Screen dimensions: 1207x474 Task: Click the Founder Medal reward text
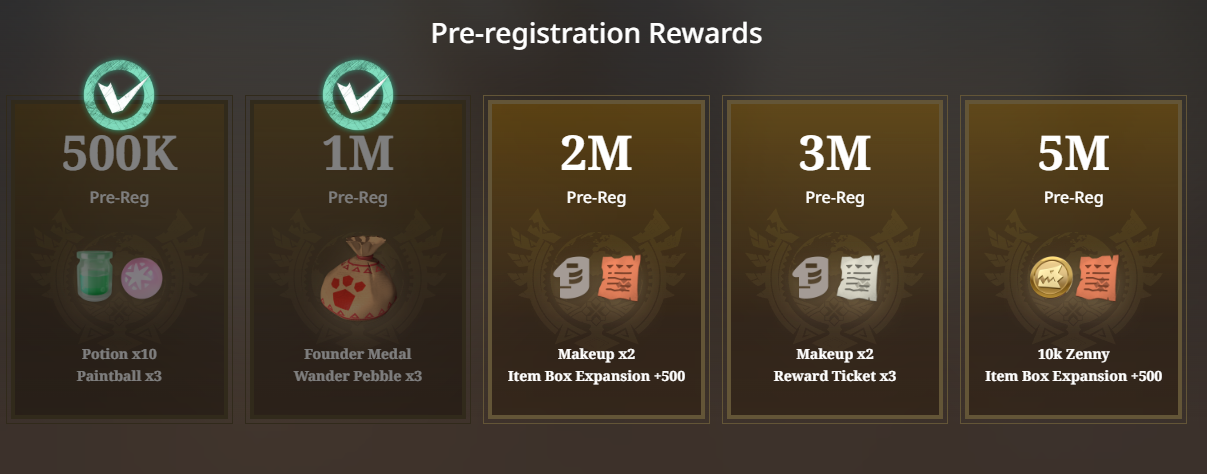(358, 354)
